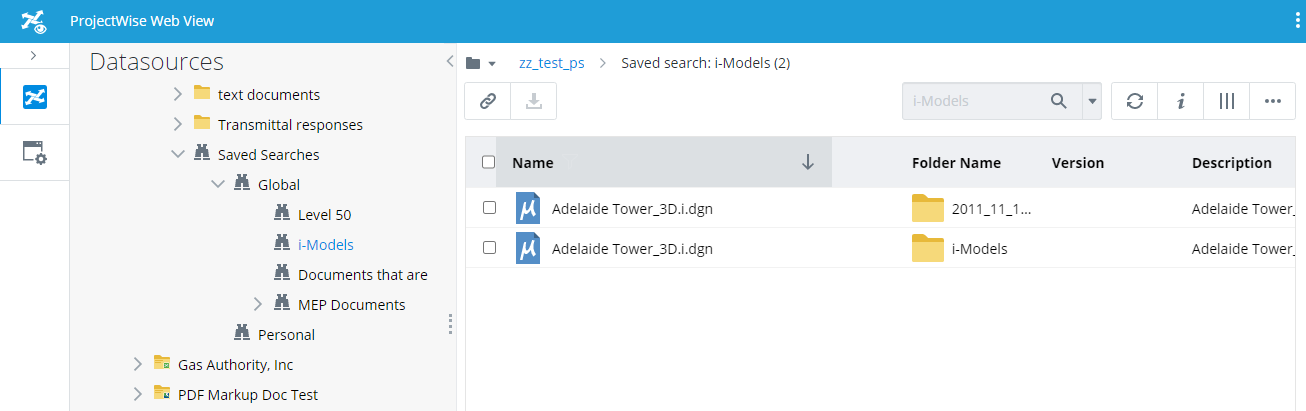
Task: Open the vertical dots menu in the header
Action: tap(1297, 21)
